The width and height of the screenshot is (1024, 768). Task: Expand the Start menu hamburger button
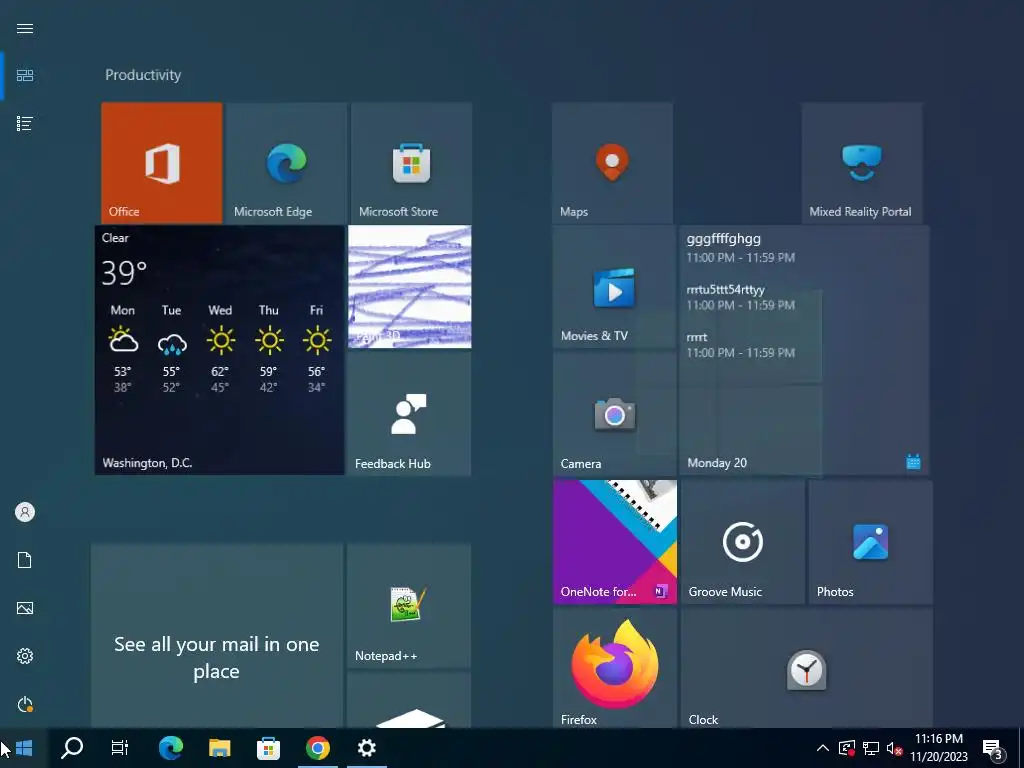tap(25, 28)
